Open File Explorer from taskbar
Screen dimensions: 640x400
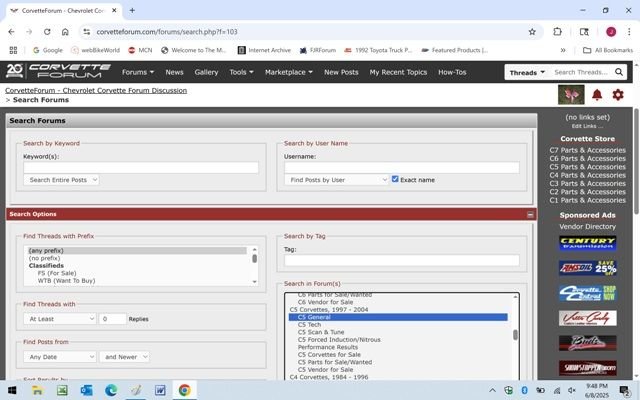38,390
